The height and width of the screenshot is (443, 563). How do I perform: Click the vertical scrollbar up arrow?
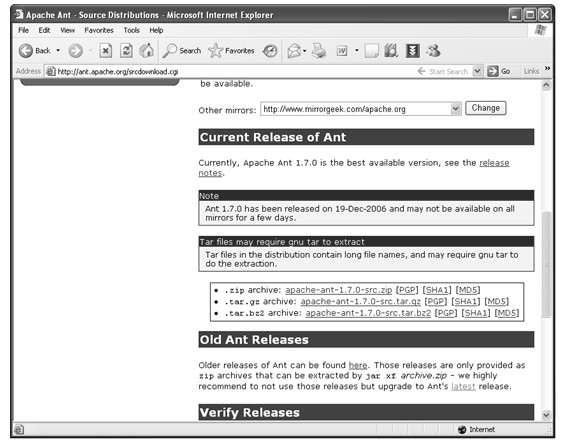[x=546, y=85]
